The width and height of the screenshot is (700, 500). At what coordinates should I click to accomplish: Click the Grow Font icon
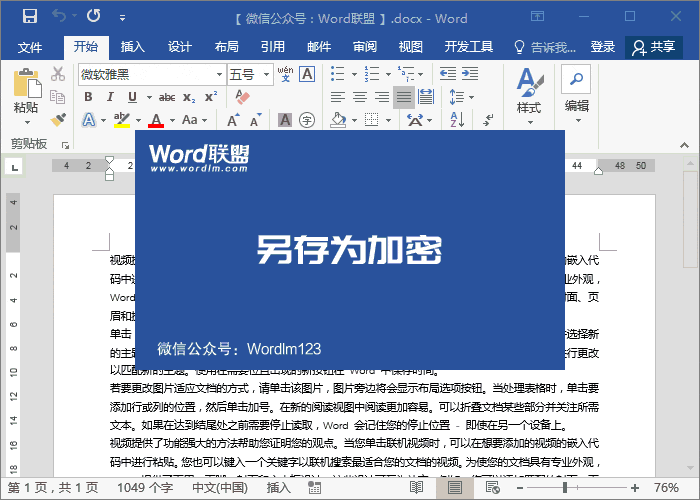(233, 120)
